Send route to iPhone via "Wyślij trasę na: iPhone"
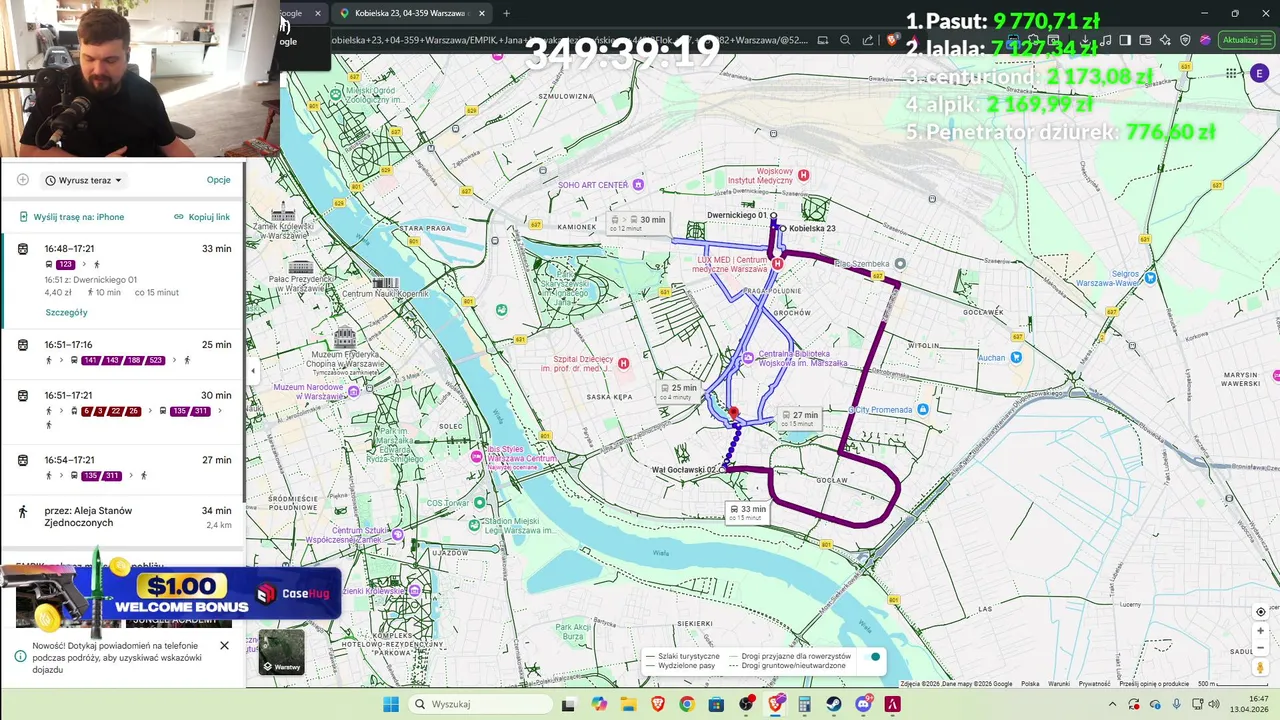This screenshot has height=720, width=1280. point(71,217)
